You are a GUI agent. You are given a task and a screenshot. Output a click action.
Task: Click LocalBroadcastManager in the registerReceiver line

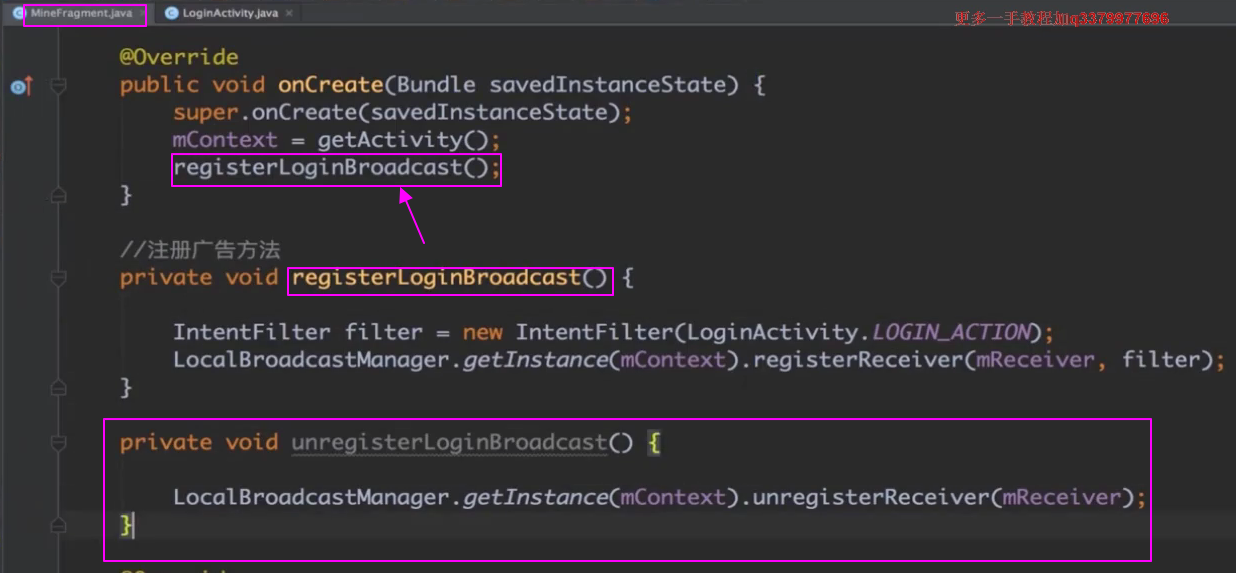[311, 359]
